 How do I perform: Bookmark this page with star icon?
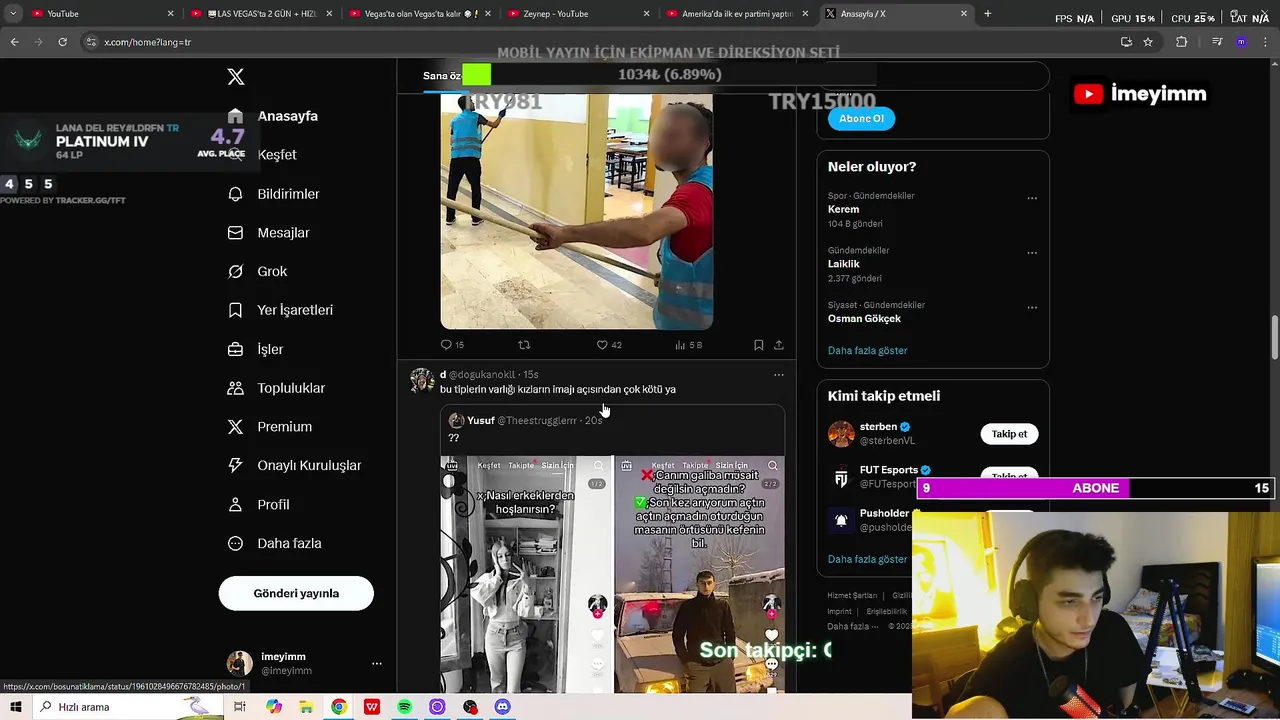(1148, 42)
